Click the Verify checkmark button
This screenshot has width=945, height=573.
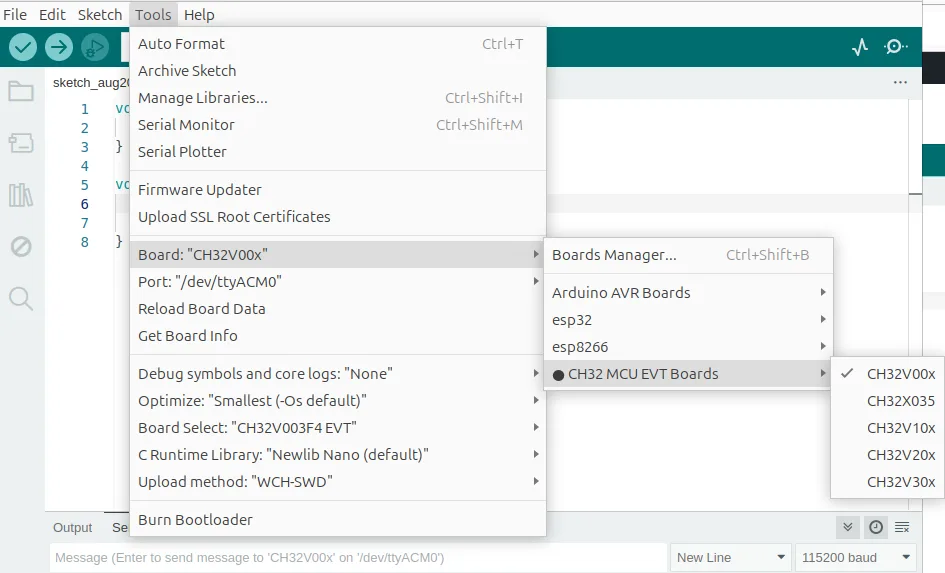(23, 47)
